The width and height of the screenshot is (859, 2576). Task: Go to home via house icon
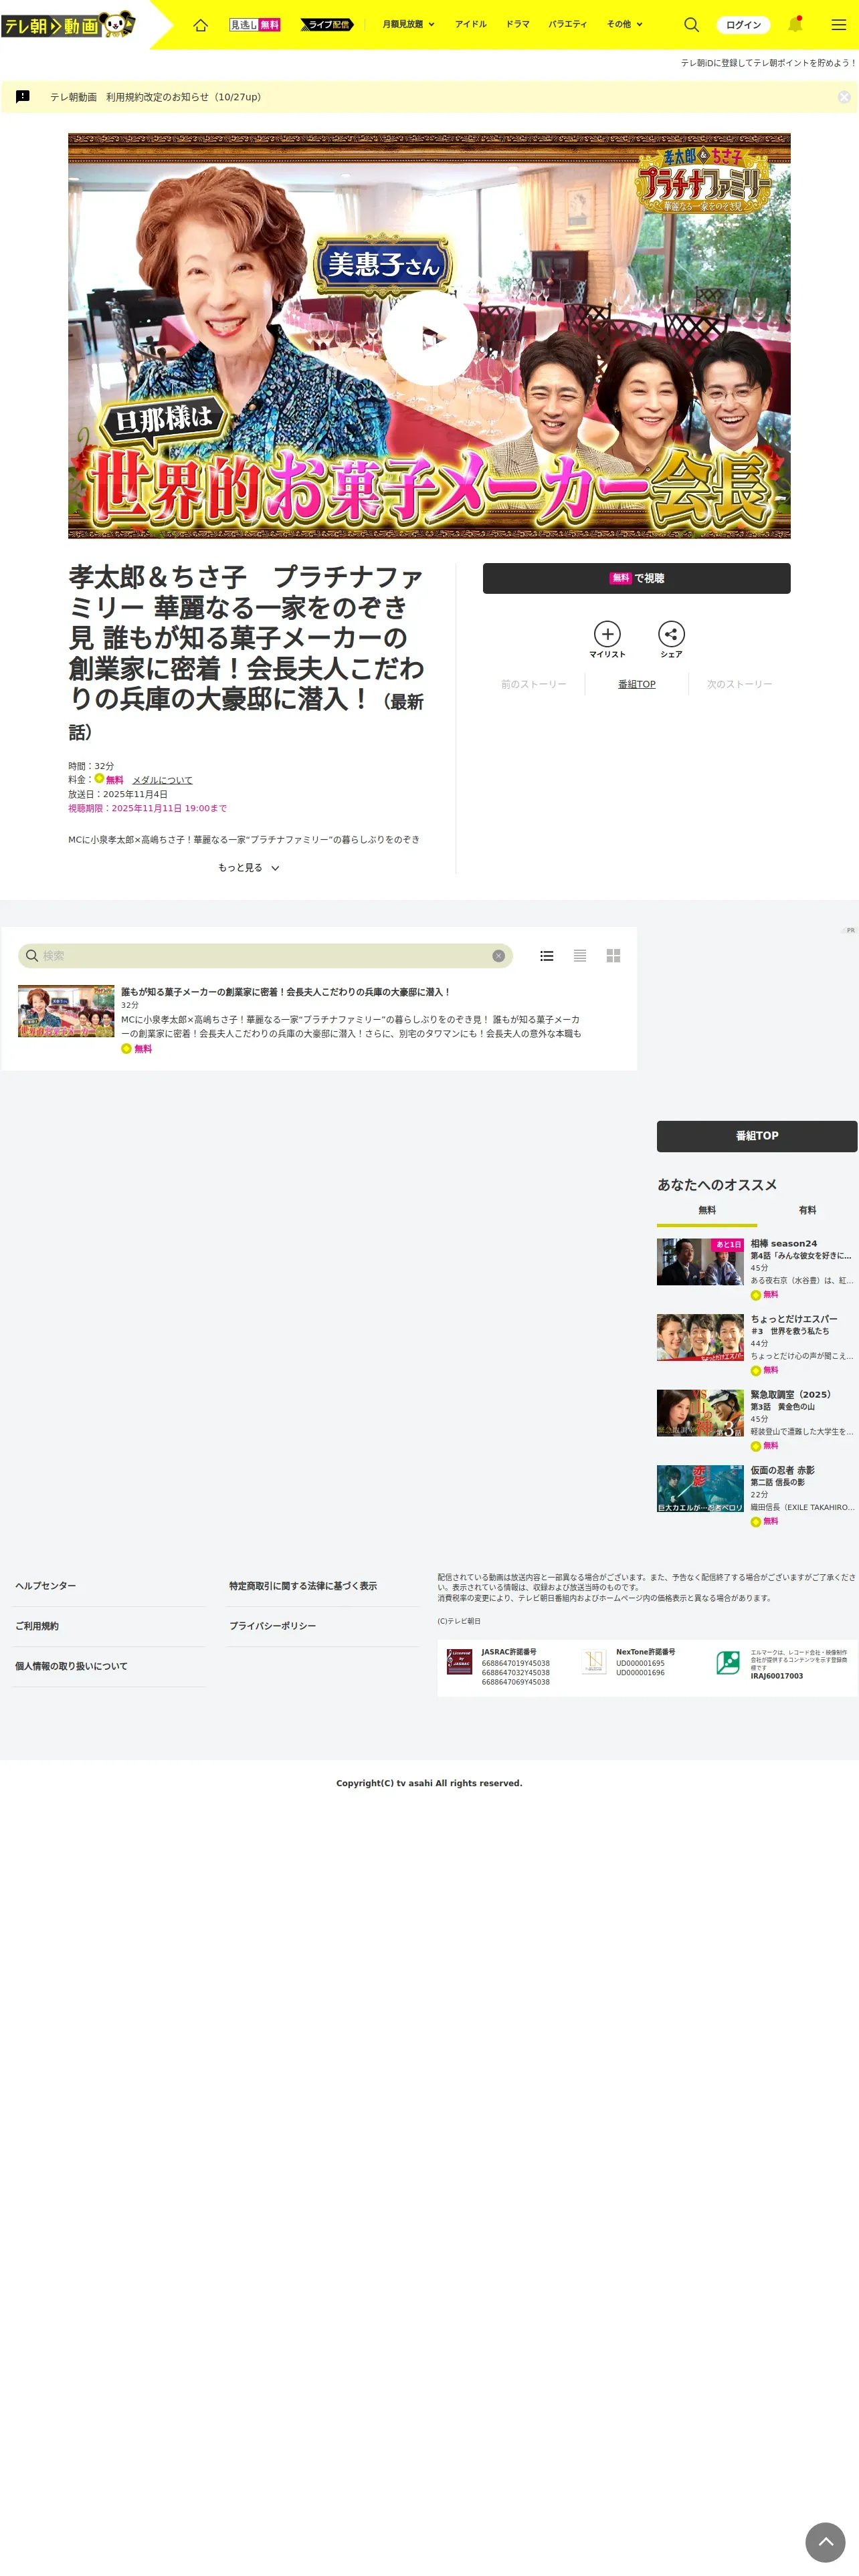point(200,24)
